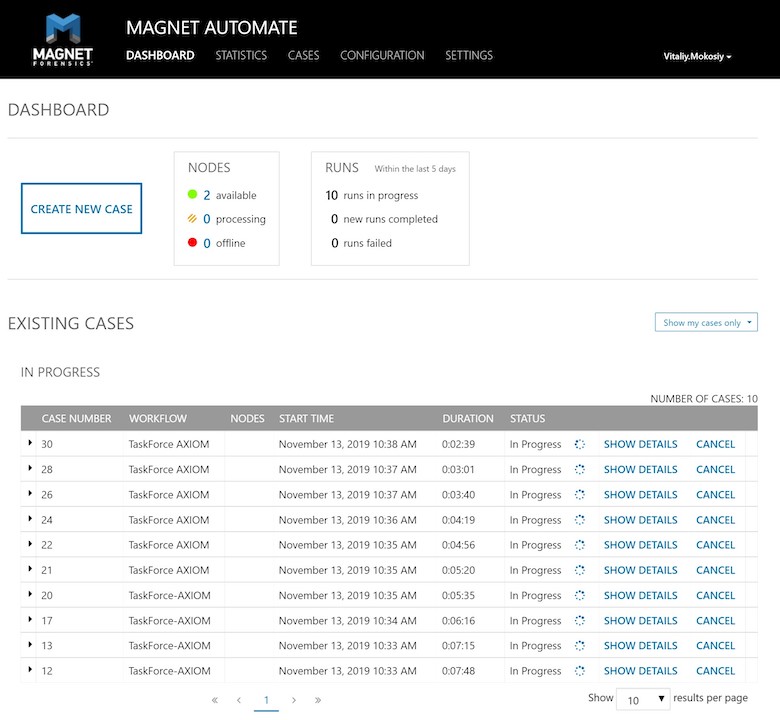
Task: Cancel case 17
Action: pyautogui.click(x=715, y=620)
